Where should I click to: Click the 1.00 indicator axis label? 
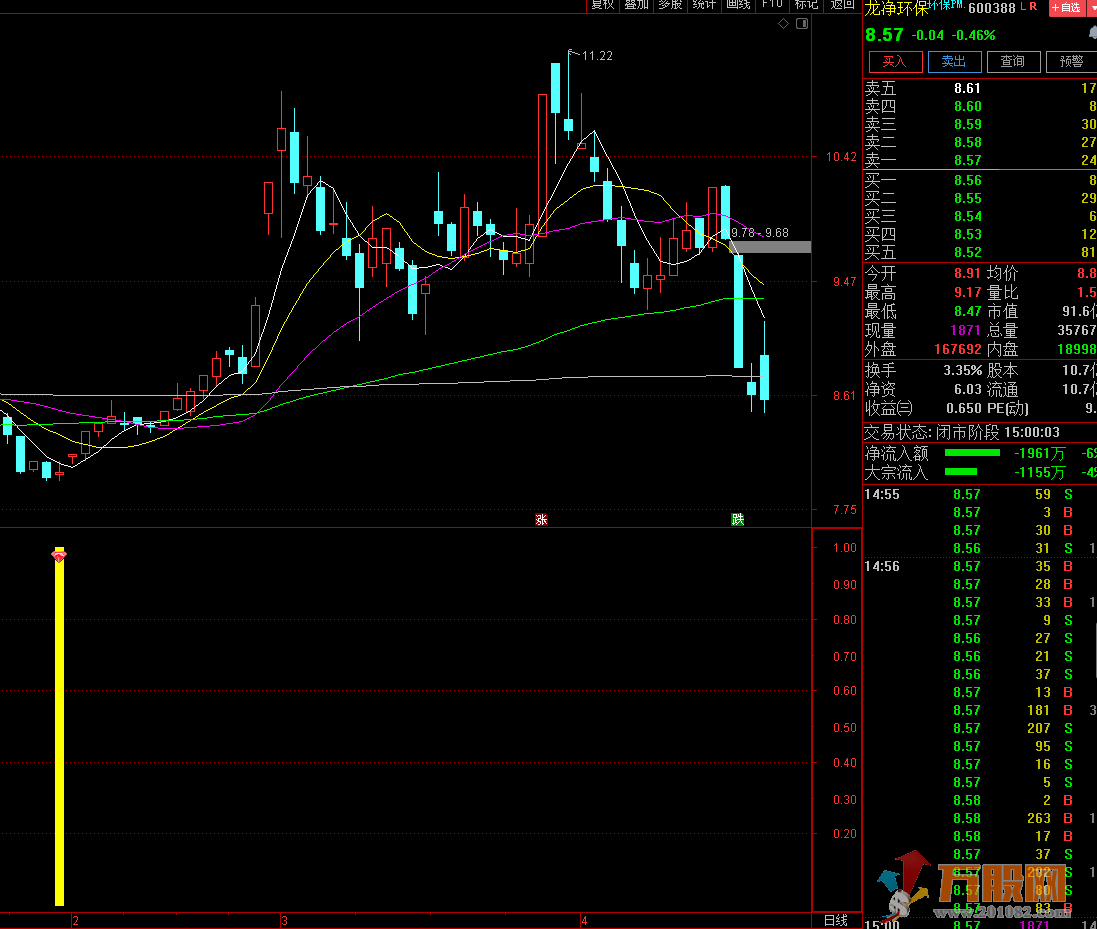pyautogui.click(x=844, y=548)
